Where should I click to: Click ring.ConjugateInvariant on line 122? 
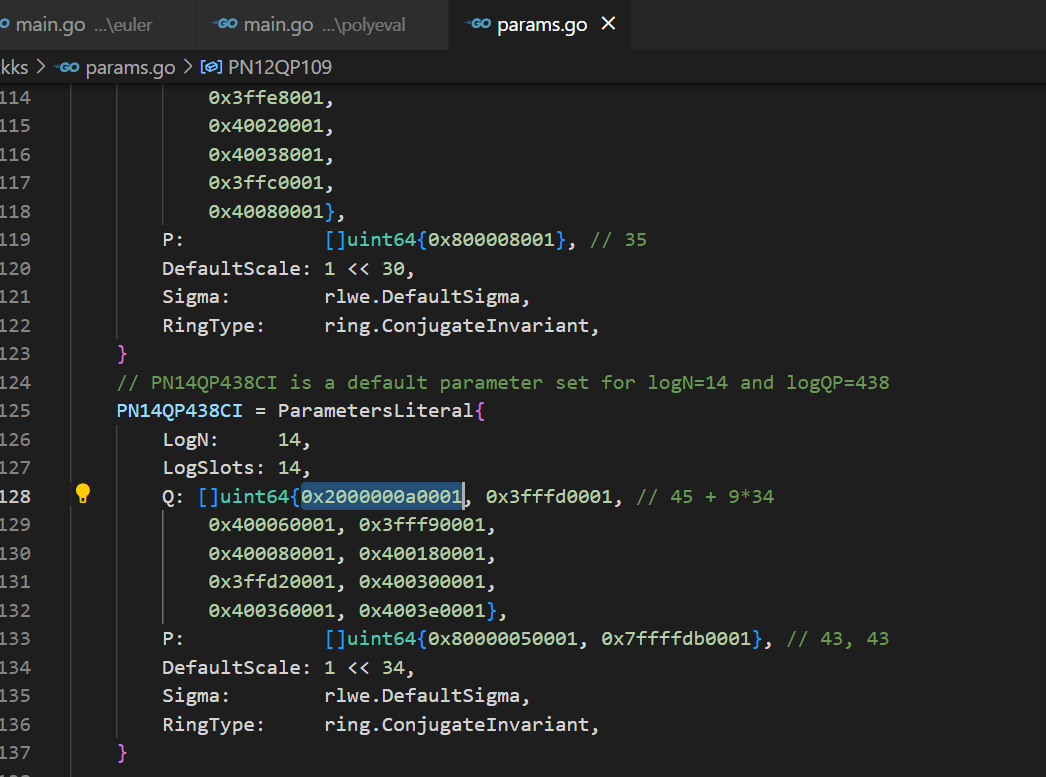pyautogui.click(x=457, y=325)
